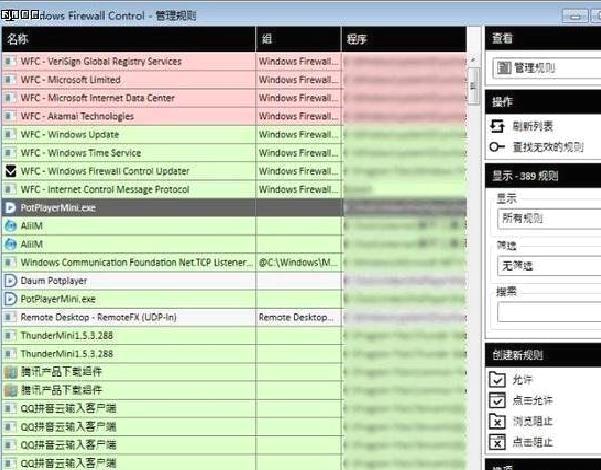This screenshot has height=470, width=601.
Task: Sort by the 组 column header
Action: [298, 39]
